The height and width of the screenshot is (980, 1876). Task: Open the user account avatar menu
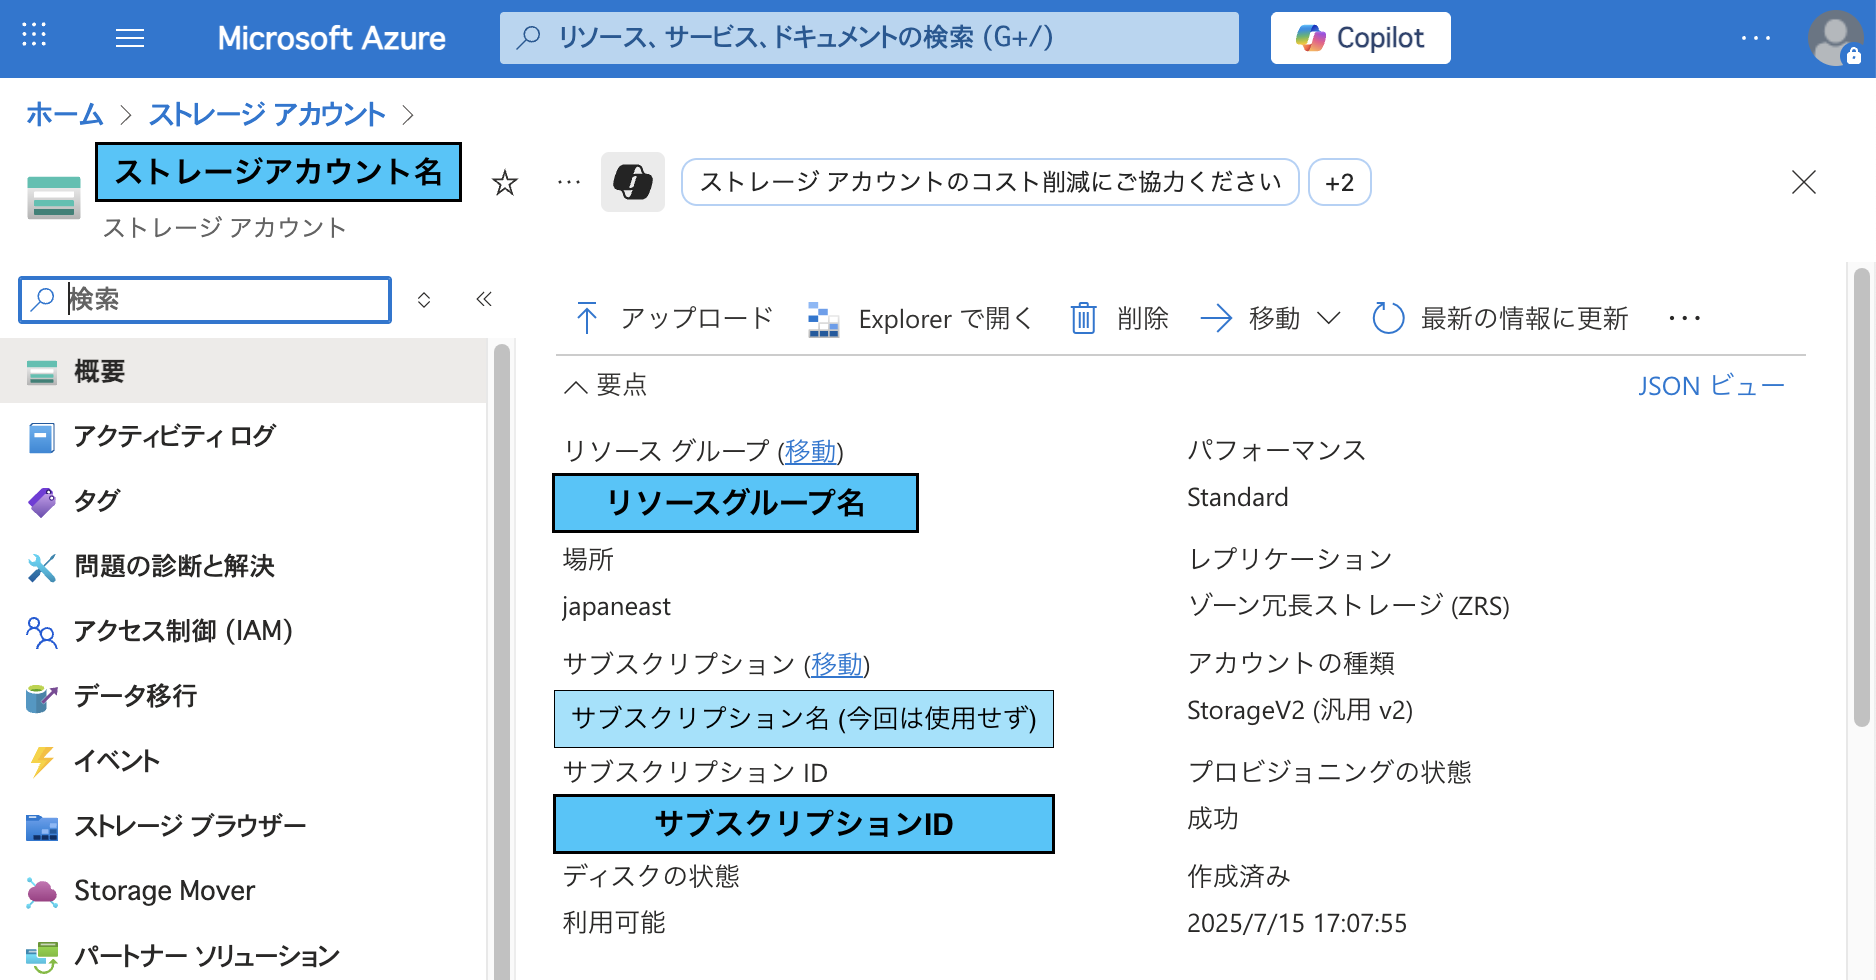[x=1835, y=38]
